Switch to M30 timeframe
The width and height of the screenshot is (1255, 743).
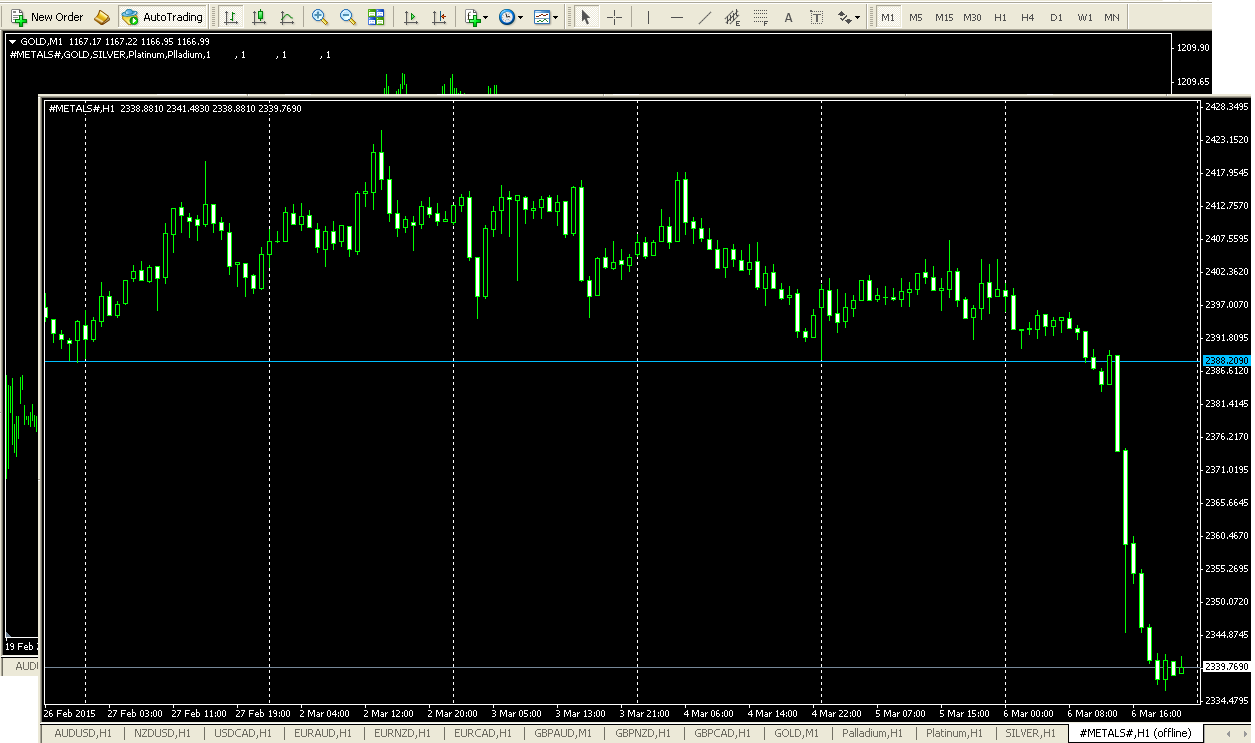coord(972,17)
